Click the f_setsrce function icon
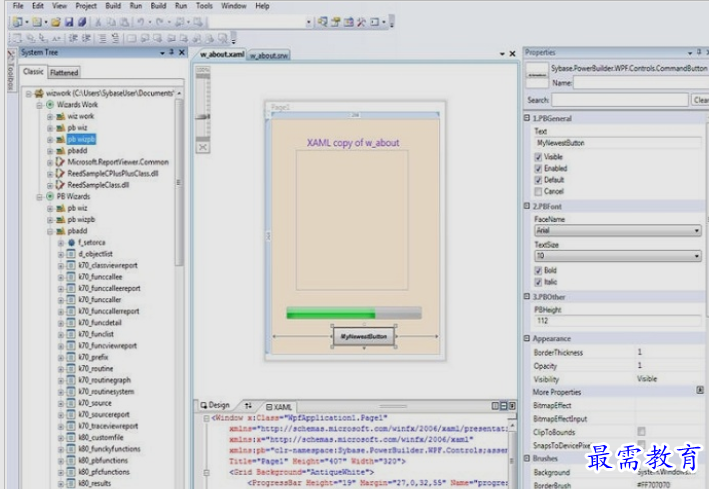 70,243
